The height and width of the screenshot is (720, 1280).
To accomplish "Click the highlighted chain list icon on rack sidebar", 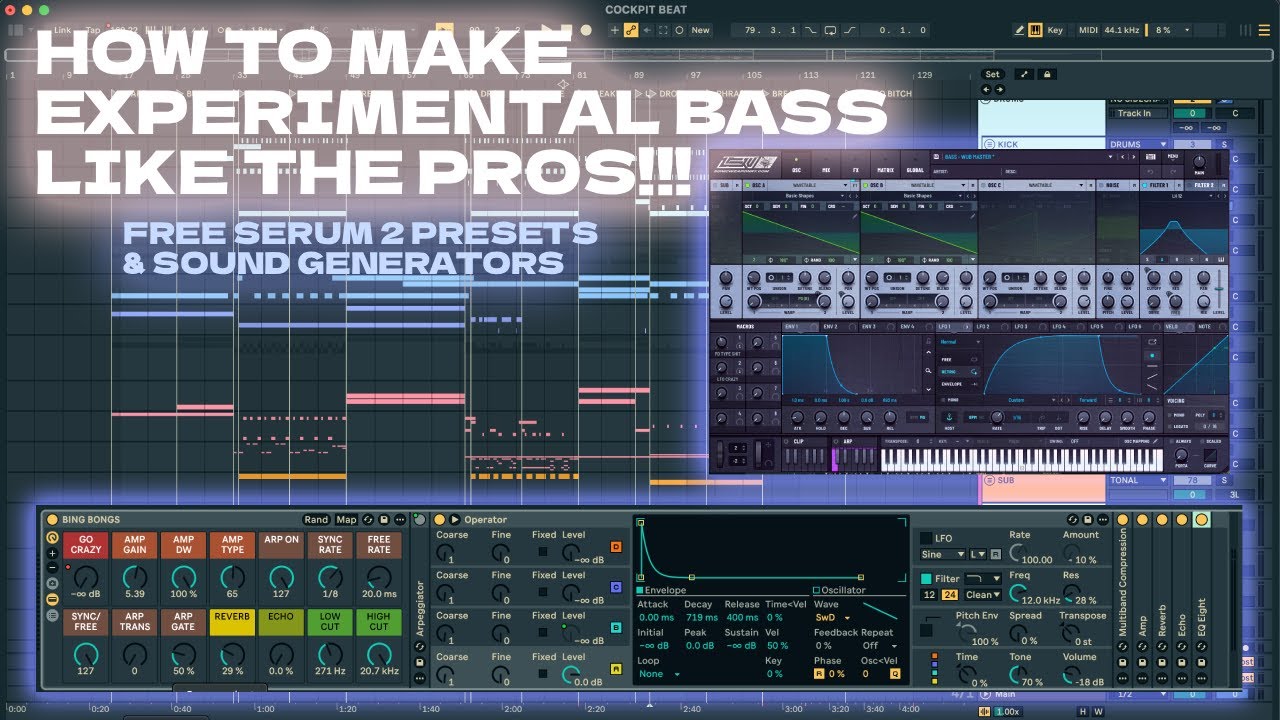I will pyautogui.click(x=52, y=599).
